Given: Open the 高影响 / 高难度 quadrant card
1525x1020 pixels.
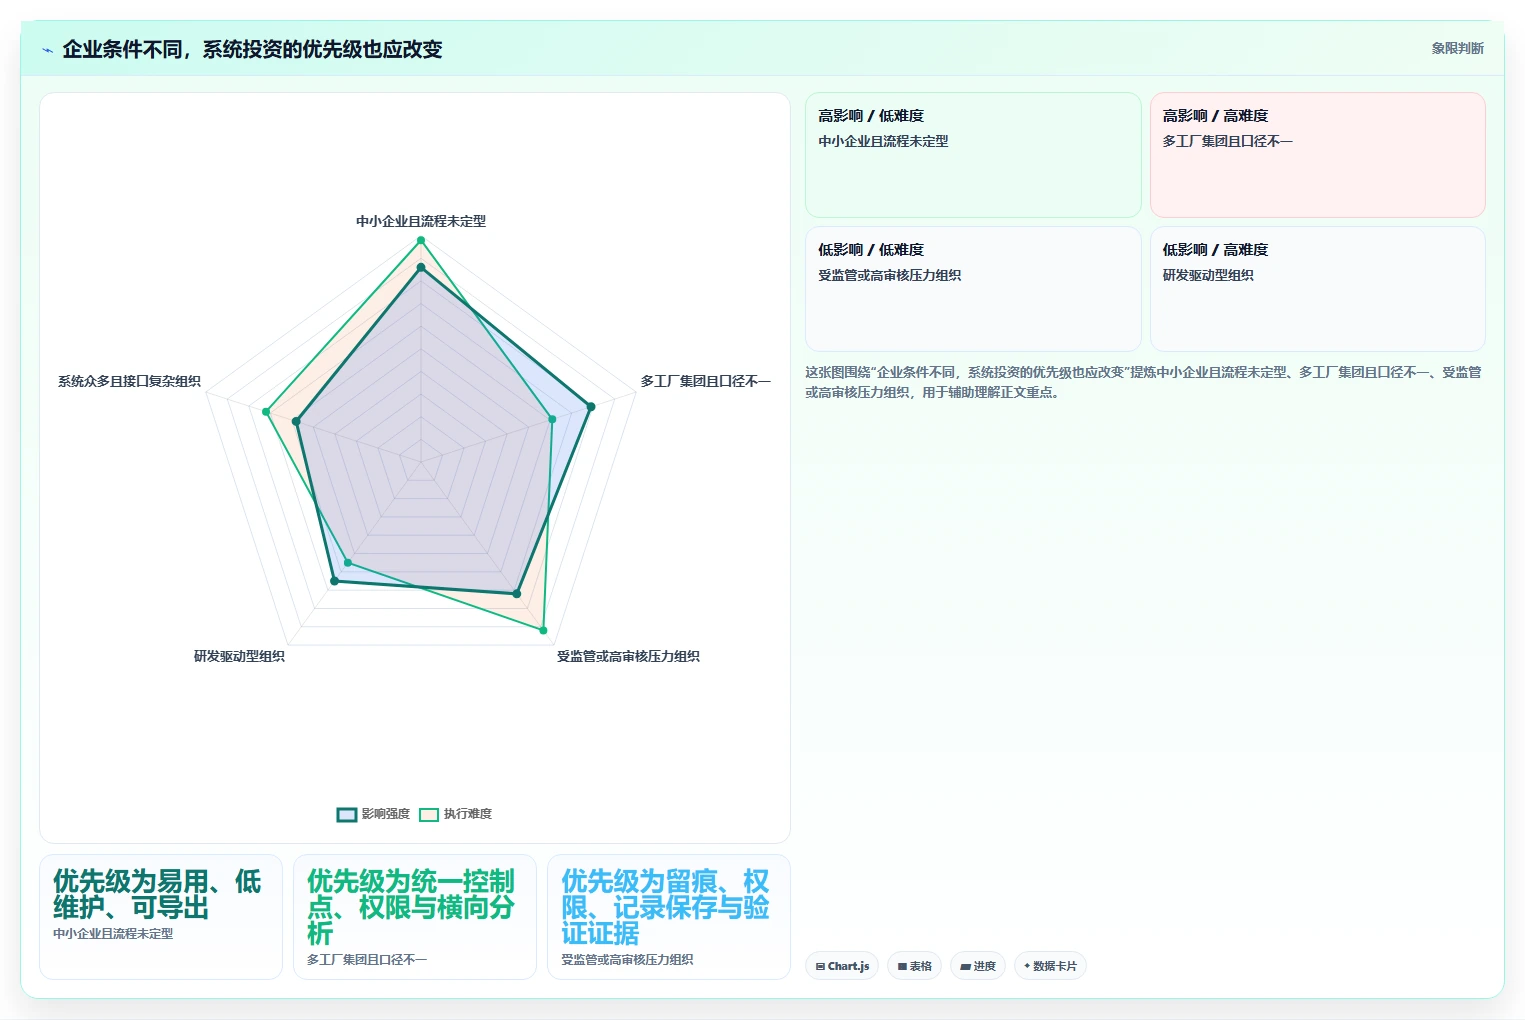Looking at the screenshot, I should pyautogui.click(x=1318, y=155).
